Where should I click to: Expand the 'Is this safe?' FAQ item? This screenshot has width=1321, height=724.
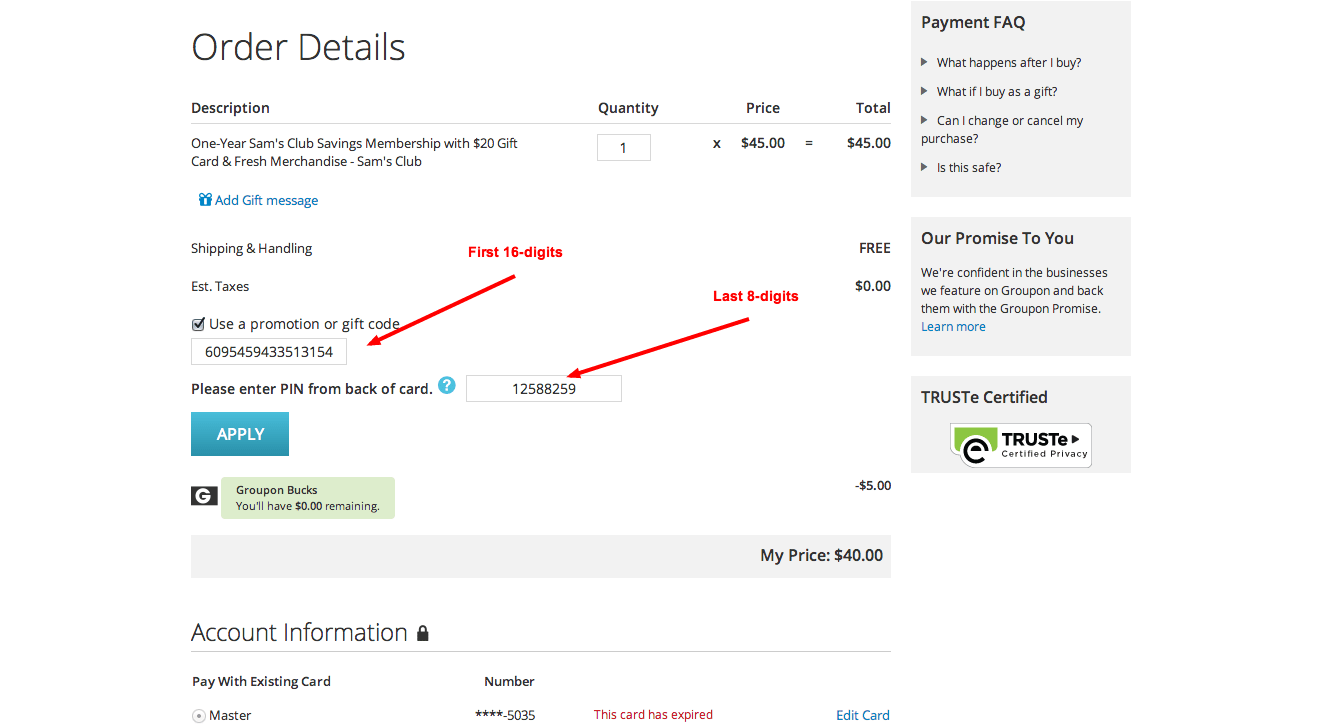tap(967, 167)
